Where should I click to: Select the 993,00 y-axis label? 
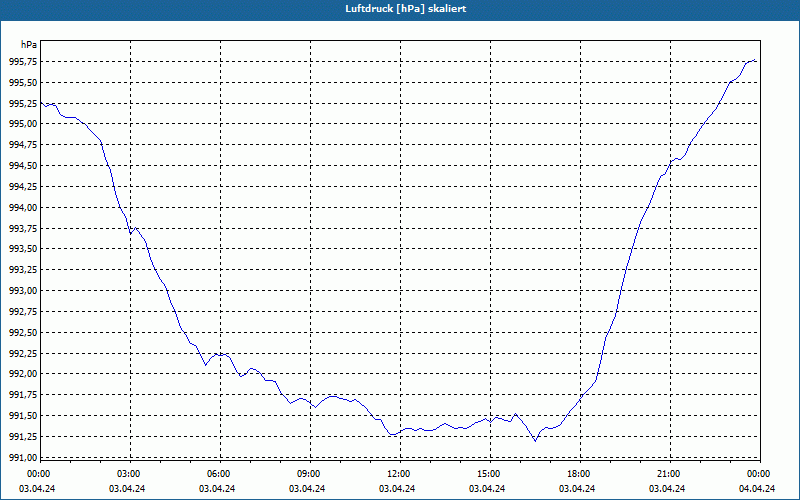(x=23, y=290)
